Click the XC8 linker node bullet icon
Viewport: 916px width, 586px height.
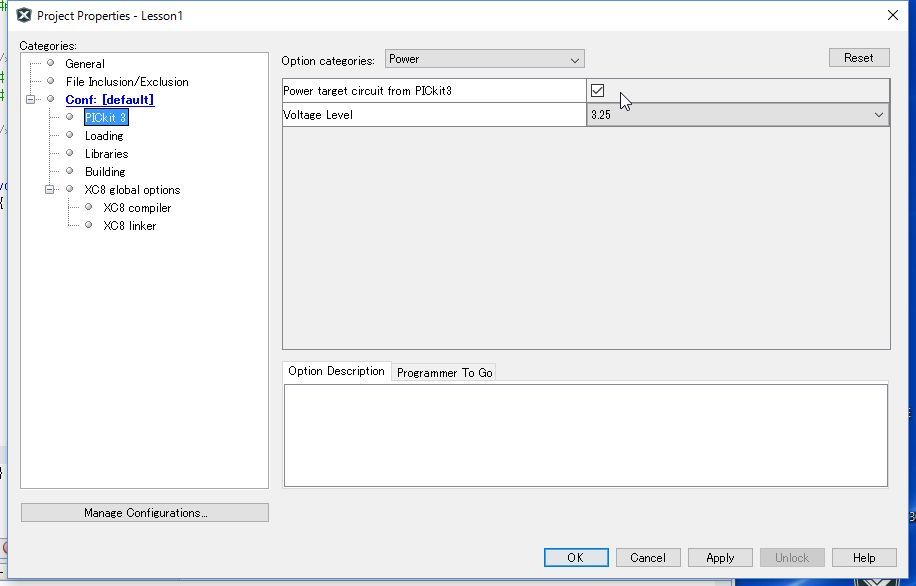(x=89, y=225)
